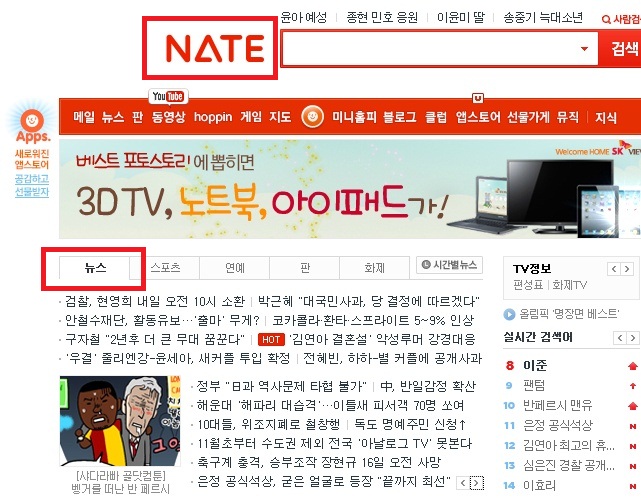Screen dimensions: 641x498
Task: Go to next news headline page
Action: click(x=476, y=483)
